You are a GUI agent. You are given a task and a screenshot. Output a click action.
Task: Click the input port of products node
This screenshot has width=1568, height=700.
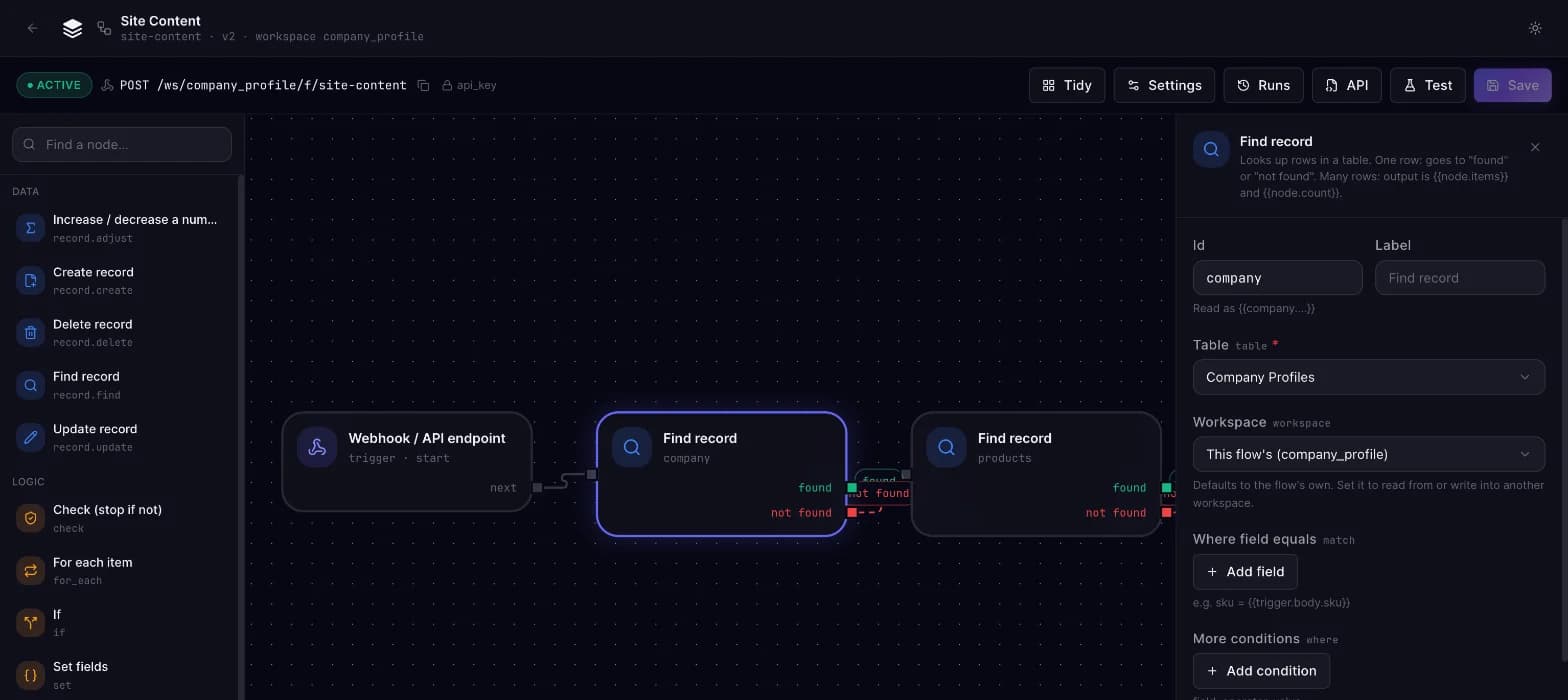pos(906,475)
